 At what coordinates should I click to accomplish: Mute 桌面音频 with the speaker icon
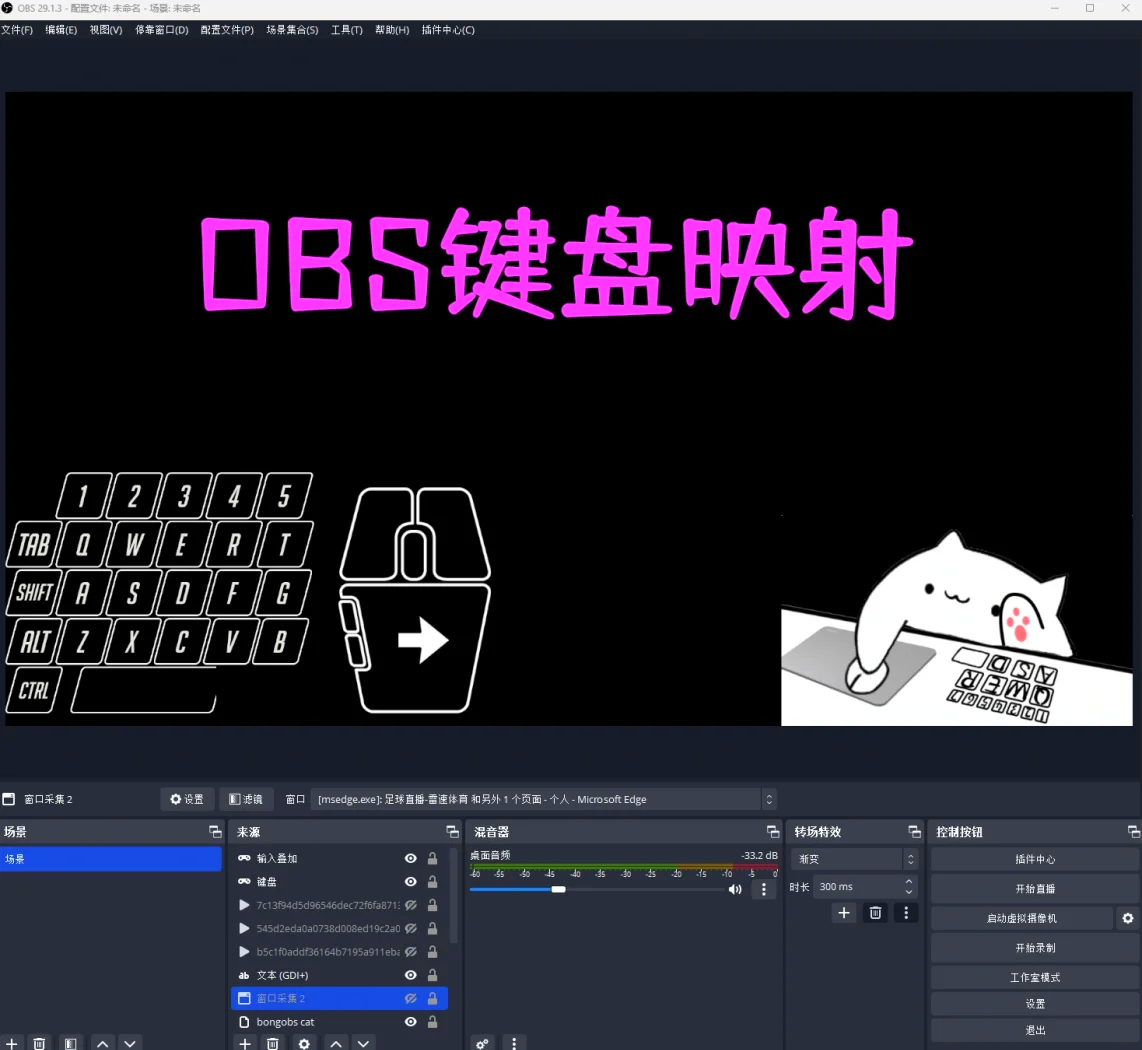pos(735,889)
